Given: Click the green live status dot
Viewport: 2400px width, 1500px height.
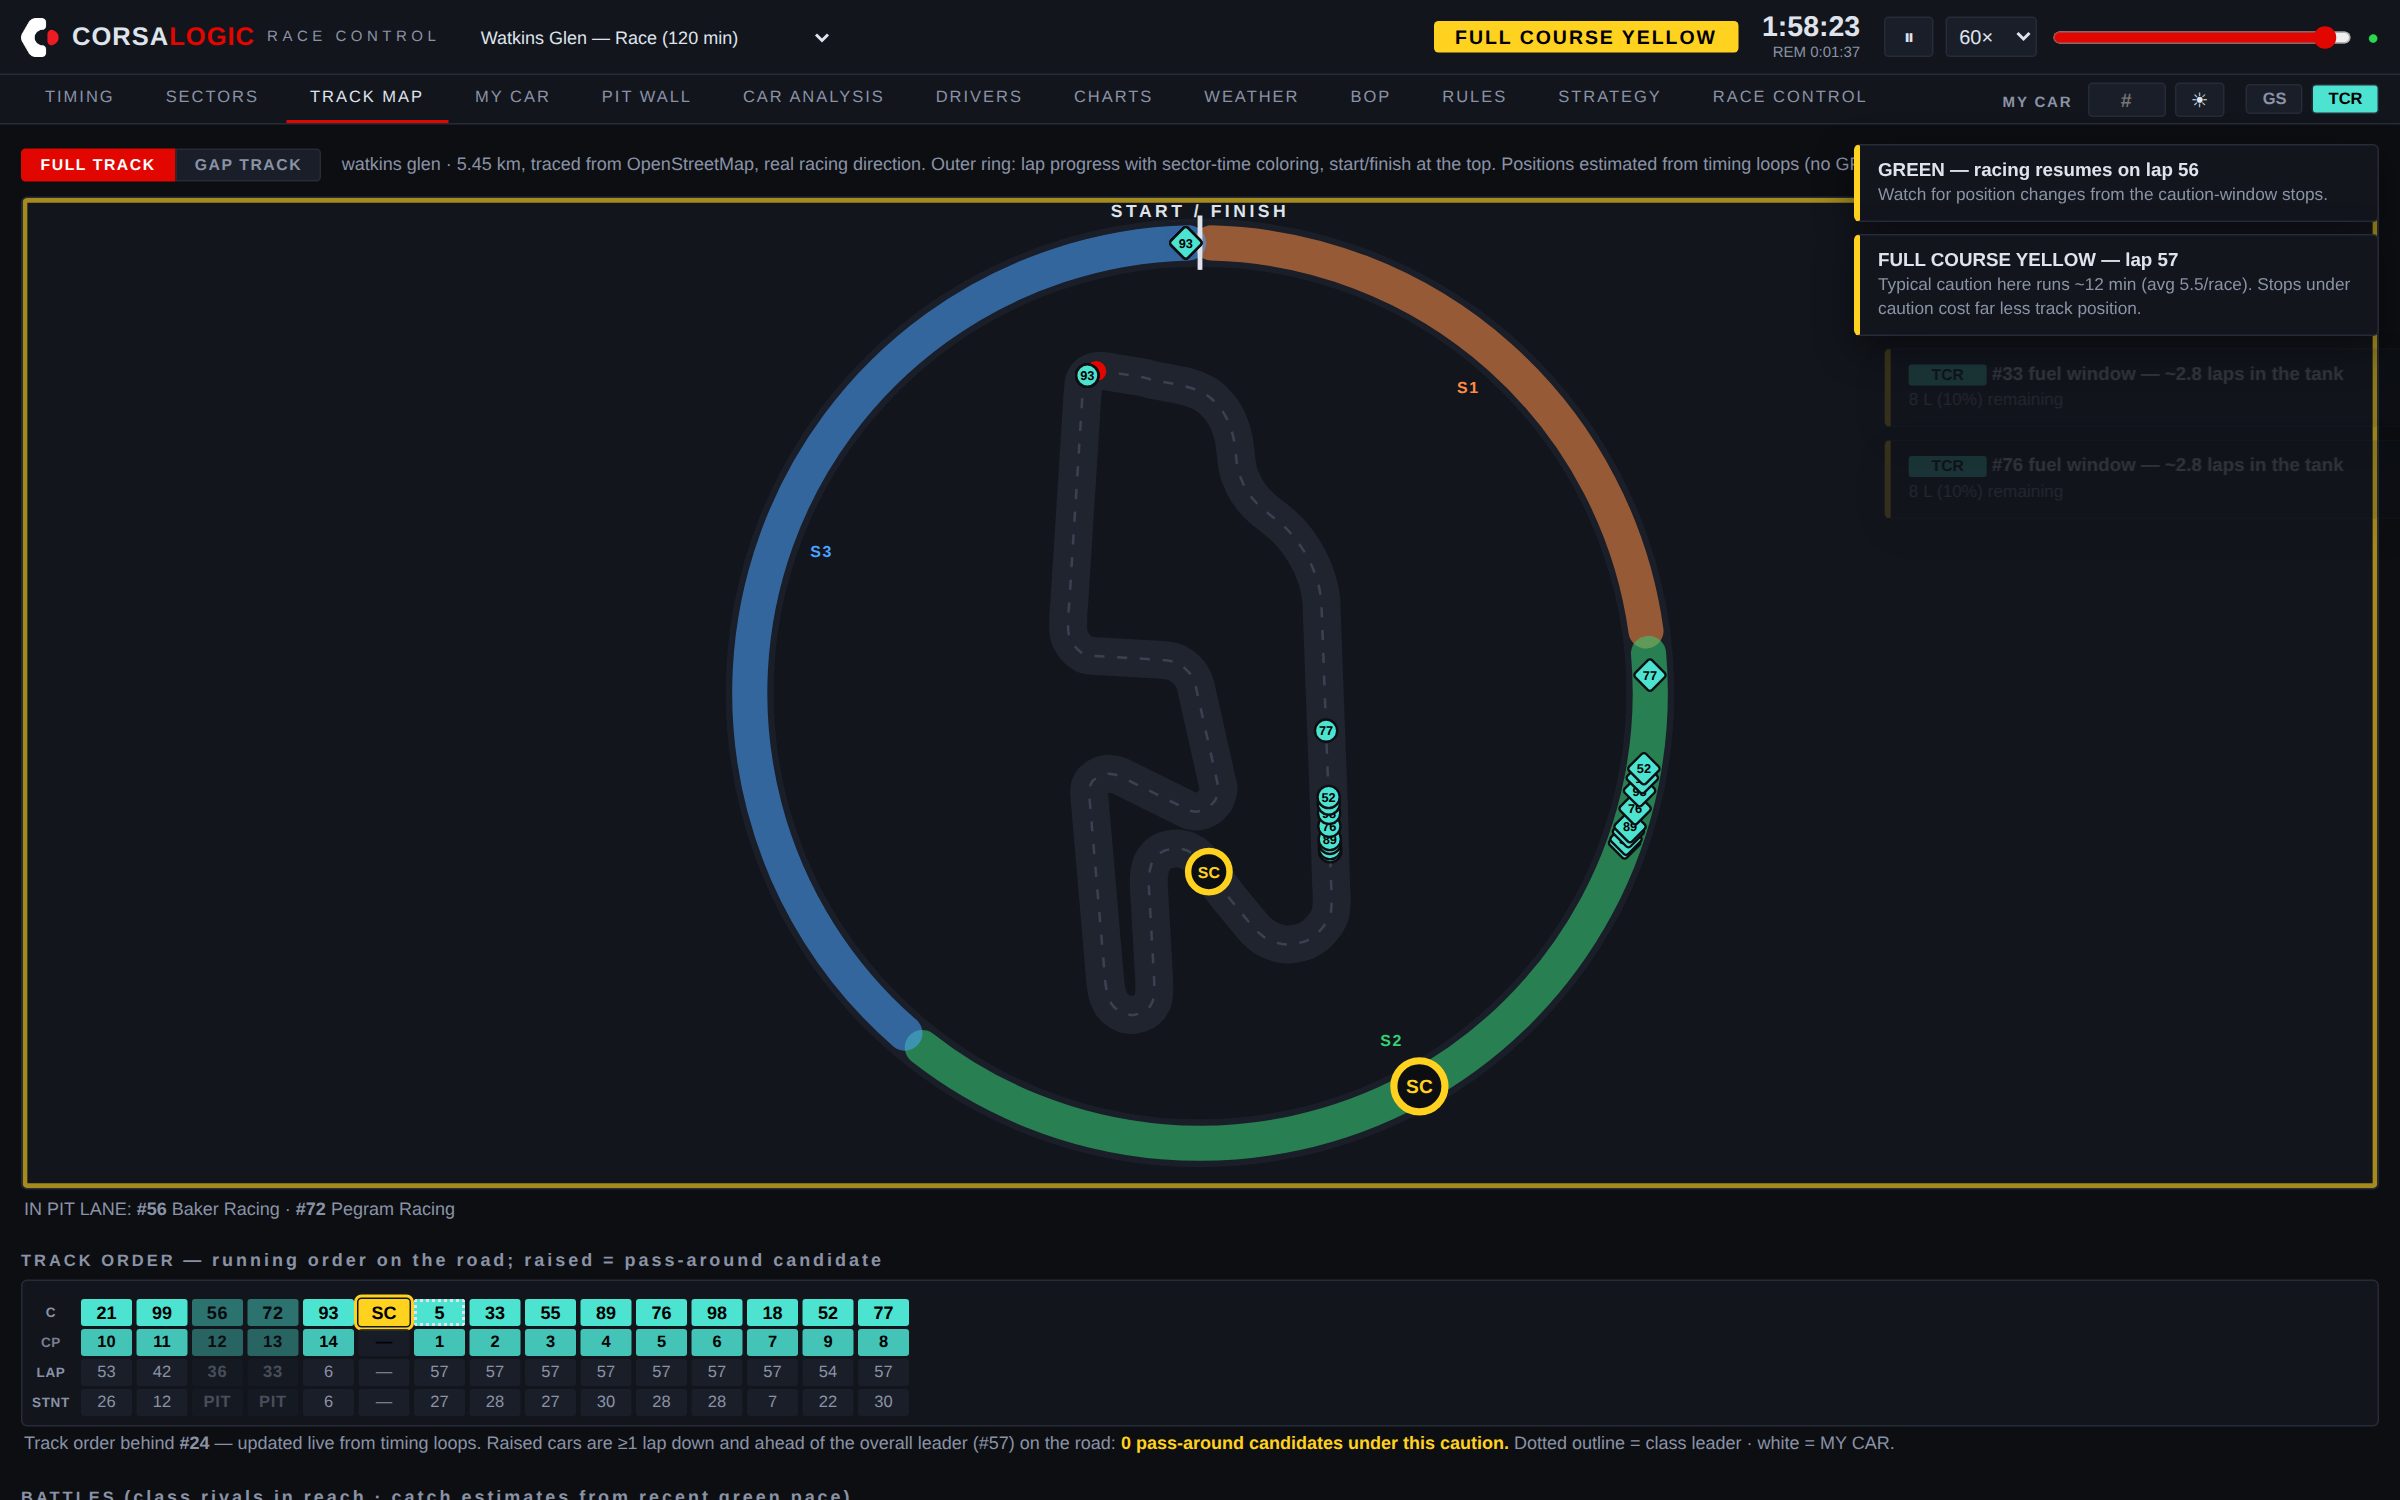Looking at the screenshot, I should coord(2373,38).
